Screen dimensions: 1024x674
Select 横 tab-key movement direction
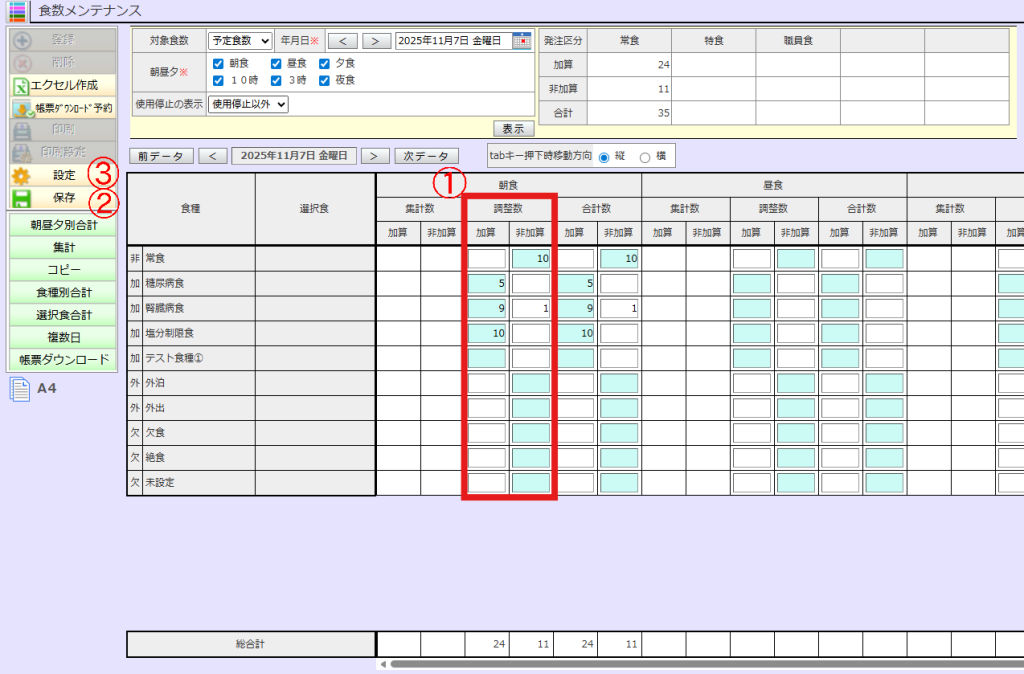[x=644, y=157]
